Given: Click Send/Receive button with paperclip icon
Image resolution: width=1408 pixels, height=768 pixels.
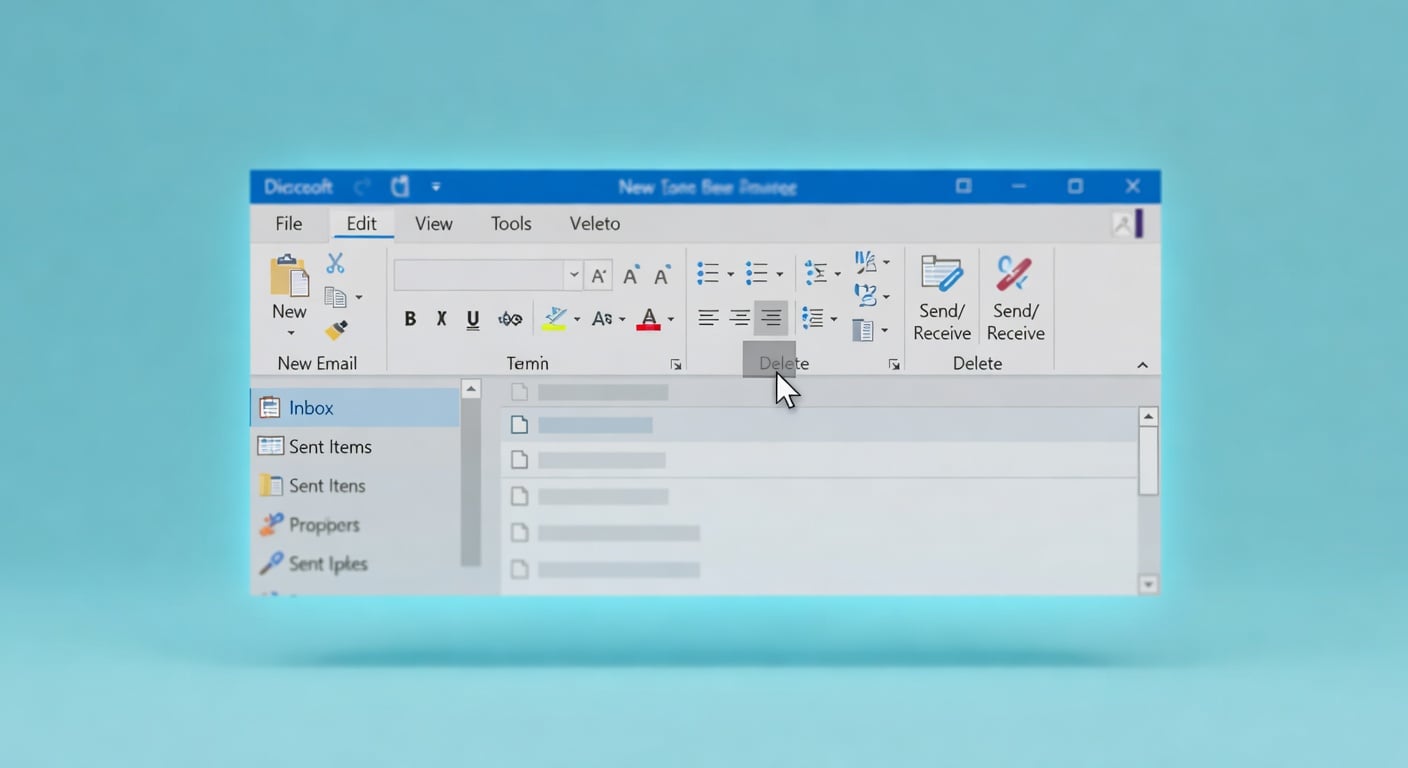Looking at the screenshot, I should pos(942,298).
